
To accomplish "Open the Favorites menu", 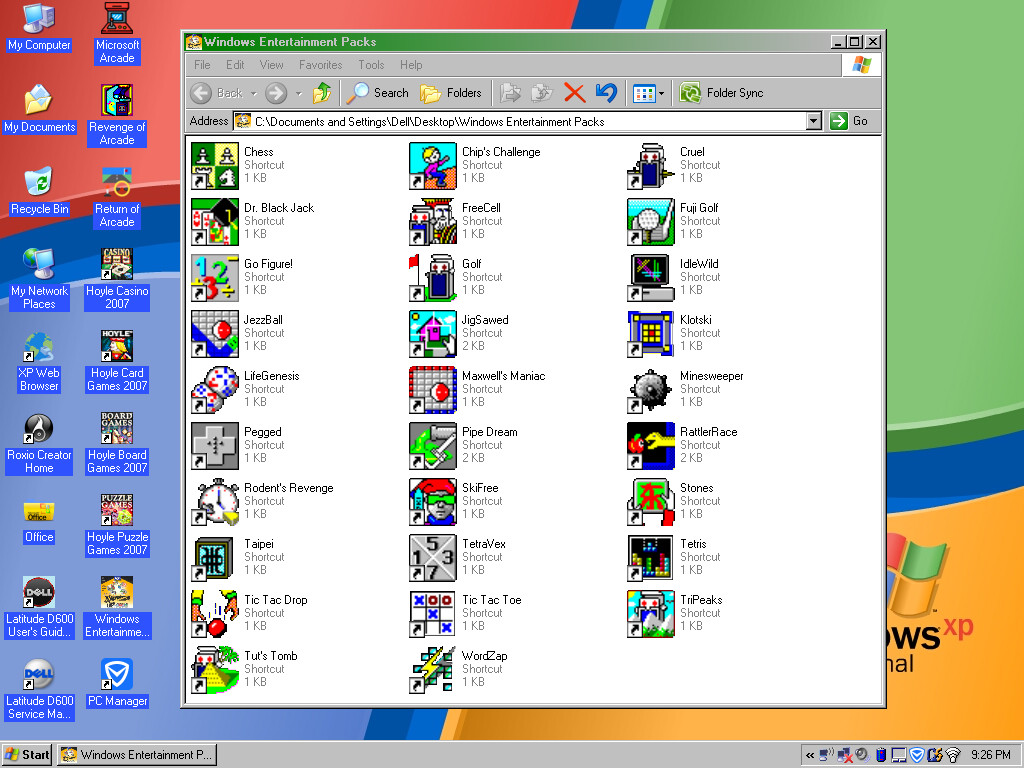I will tap(321, 65).
